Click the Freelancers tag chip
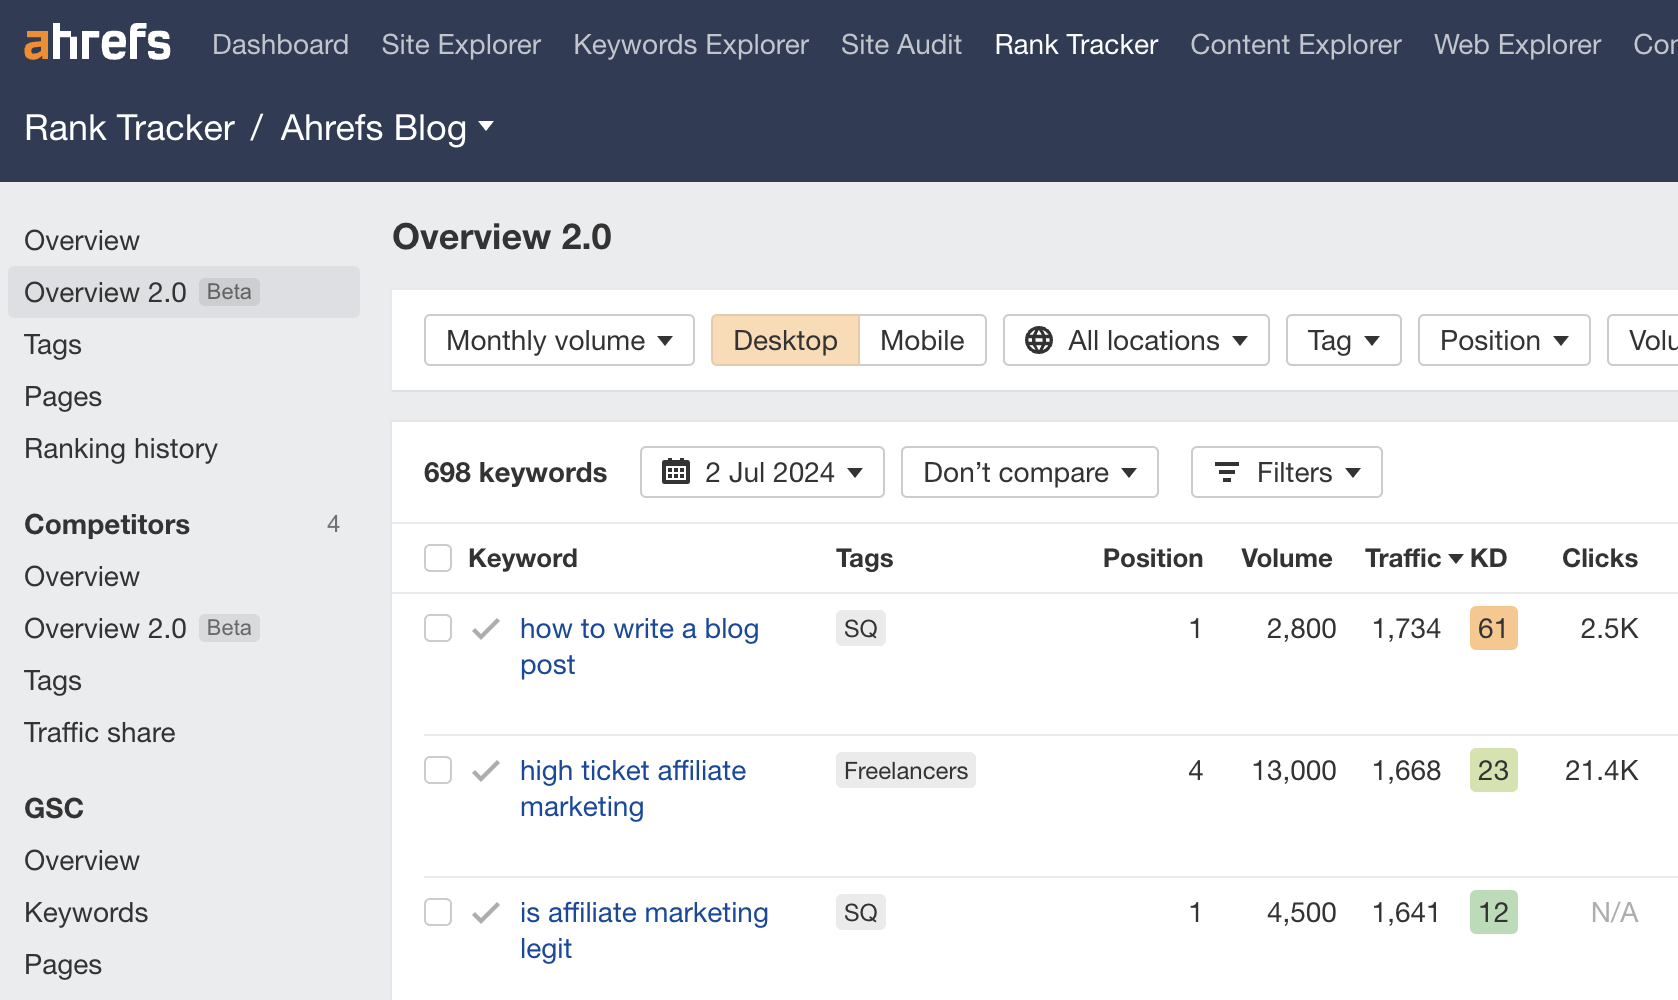 point(904,770)
